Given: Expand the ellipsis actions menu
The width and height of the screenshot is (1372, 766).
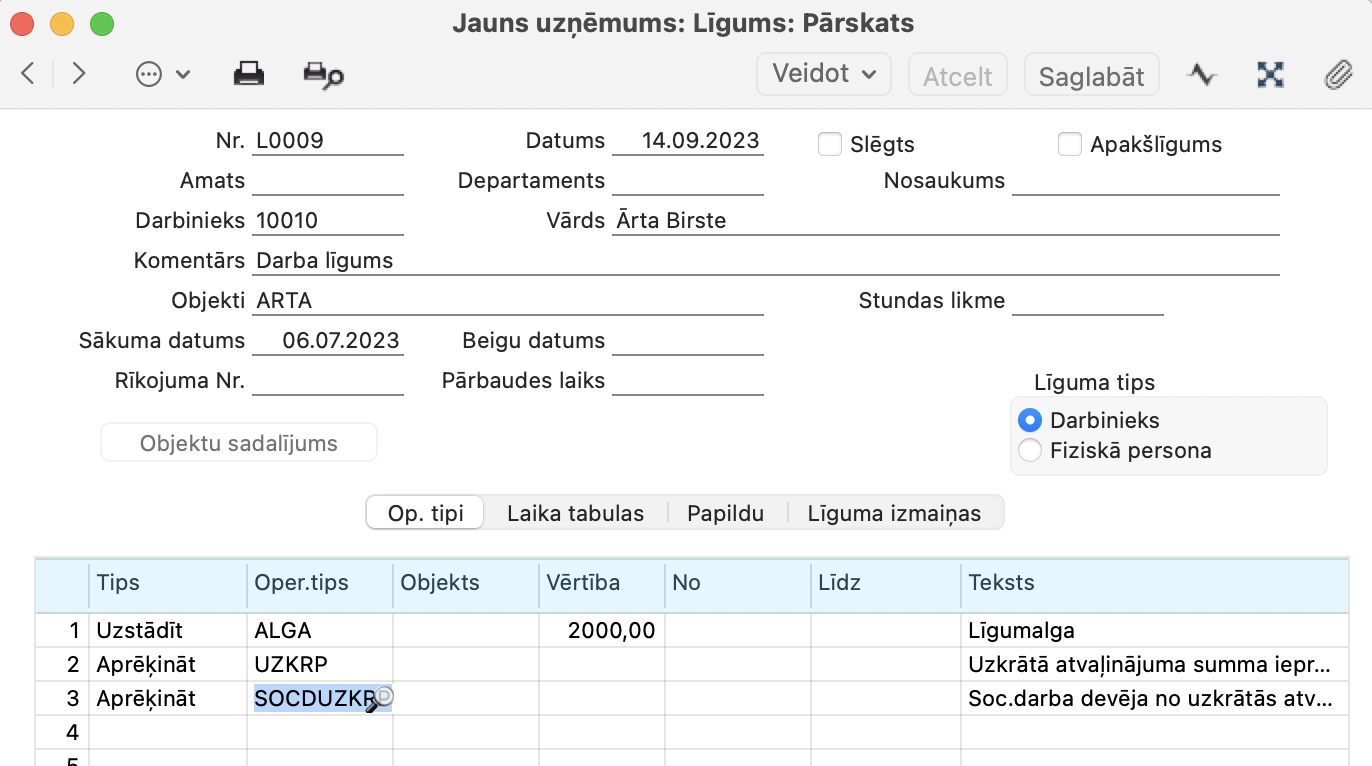Looking at the screenshot, I should coord(162,75).
